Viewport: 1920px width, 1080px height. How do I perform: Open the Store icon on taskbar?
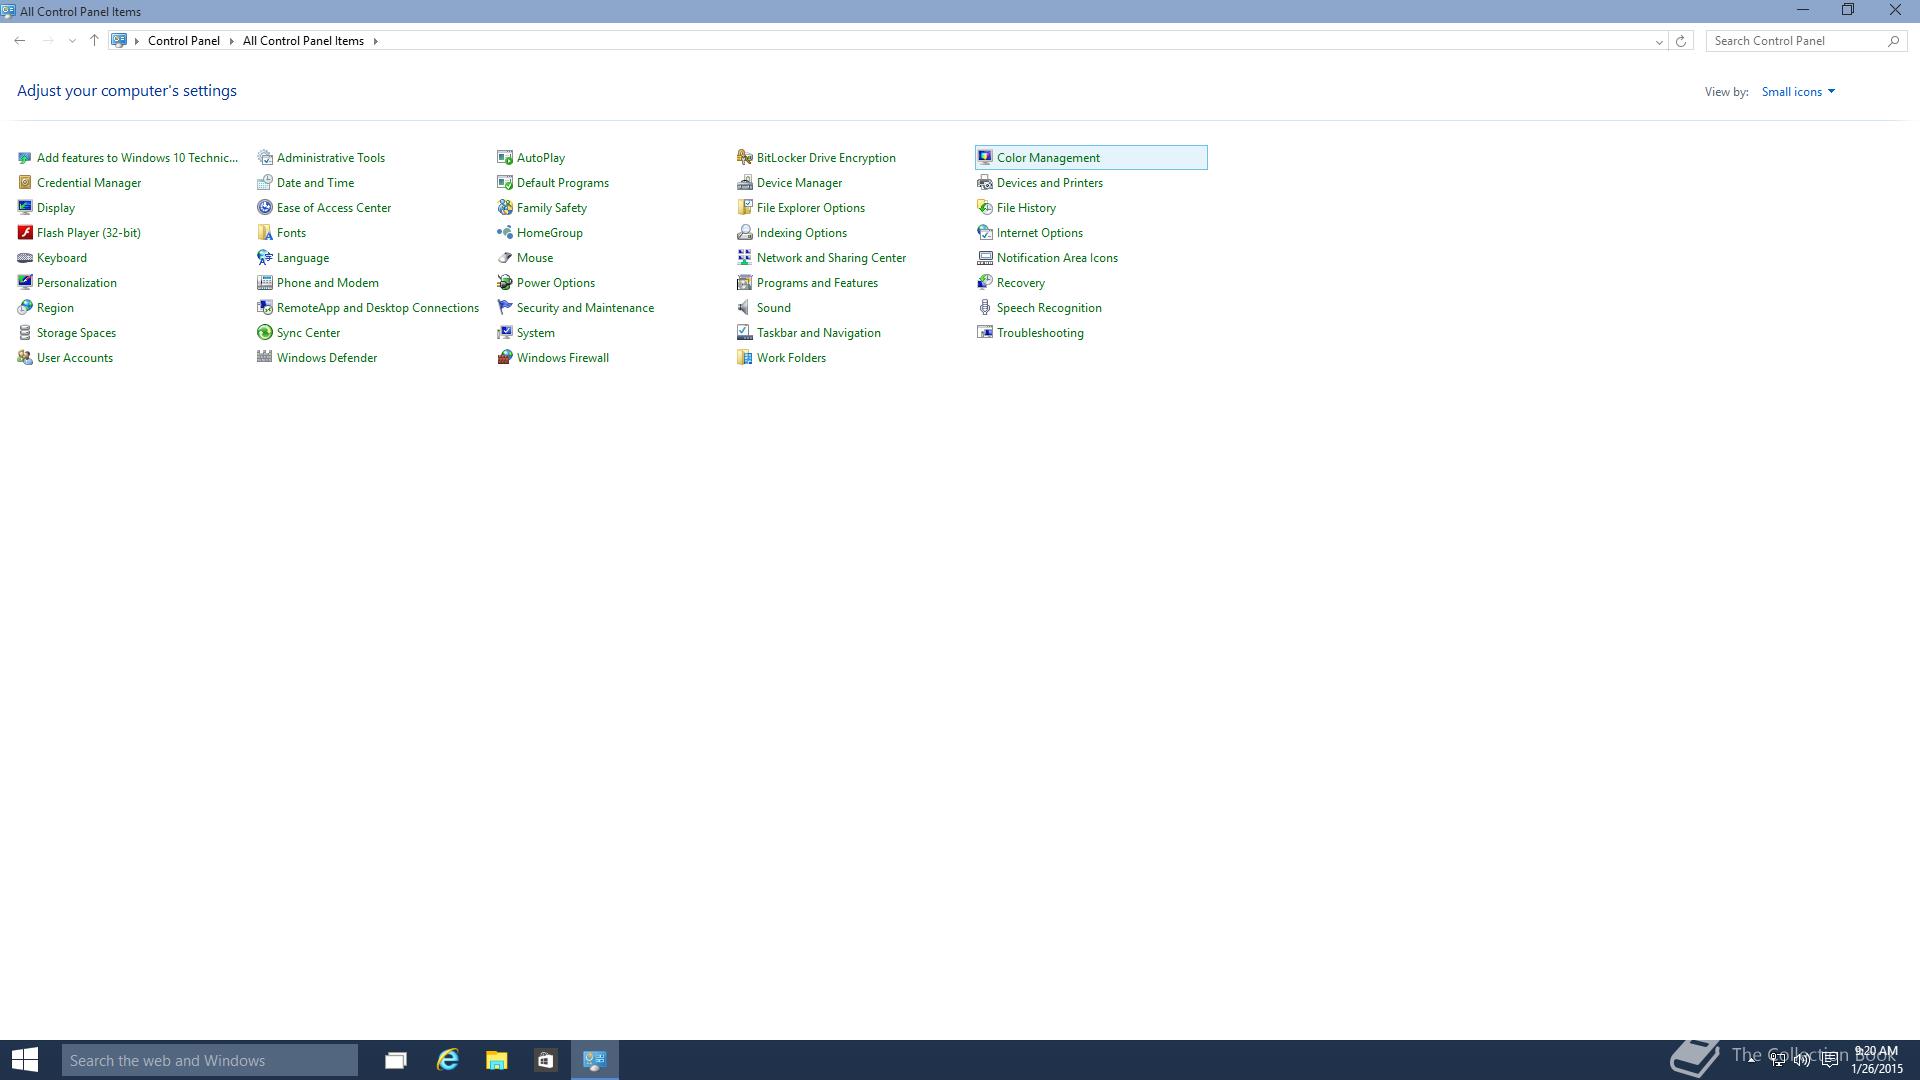545,1060
